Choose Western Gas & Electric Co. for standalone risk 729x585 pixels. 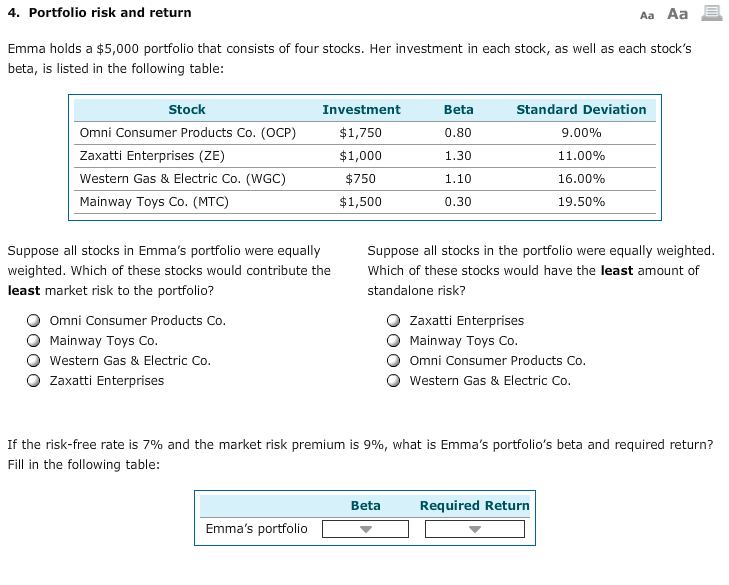393,381
